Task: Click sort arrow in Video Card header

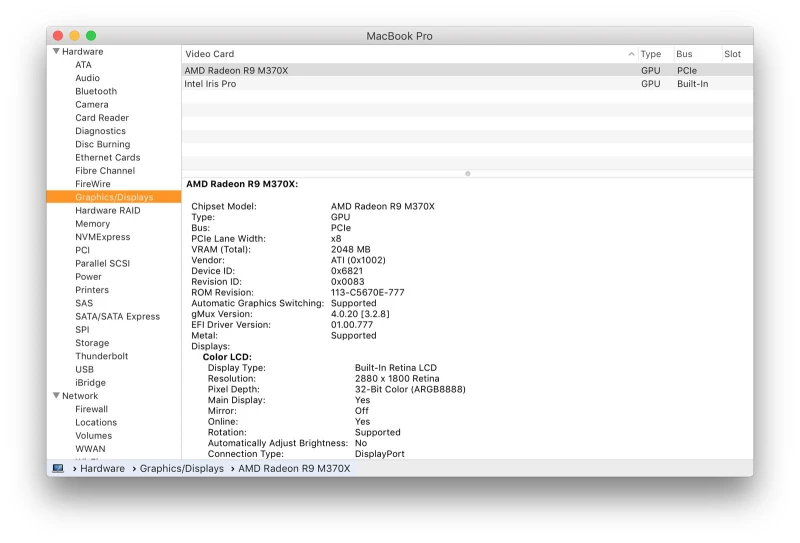Action: click(631, 54)
